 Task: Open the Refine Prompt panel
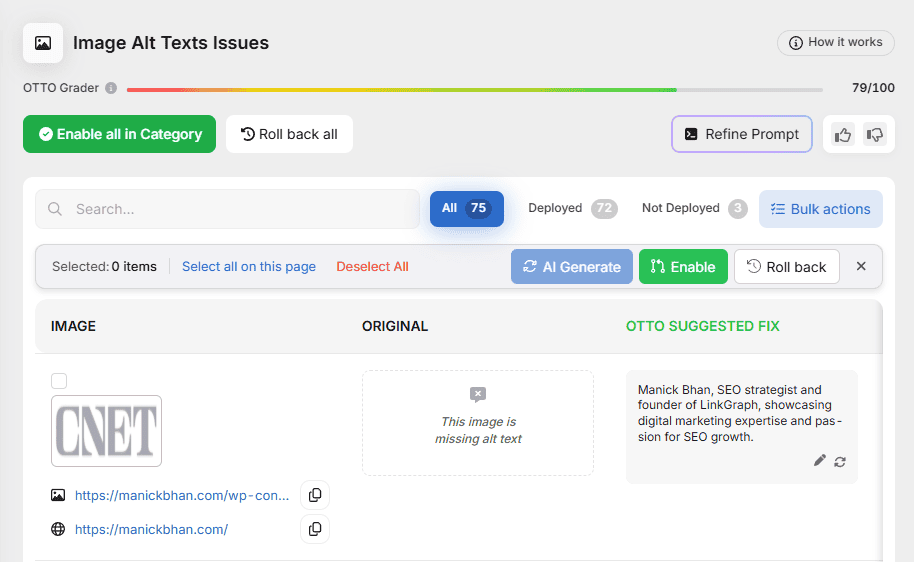click(x=741, y=134)
